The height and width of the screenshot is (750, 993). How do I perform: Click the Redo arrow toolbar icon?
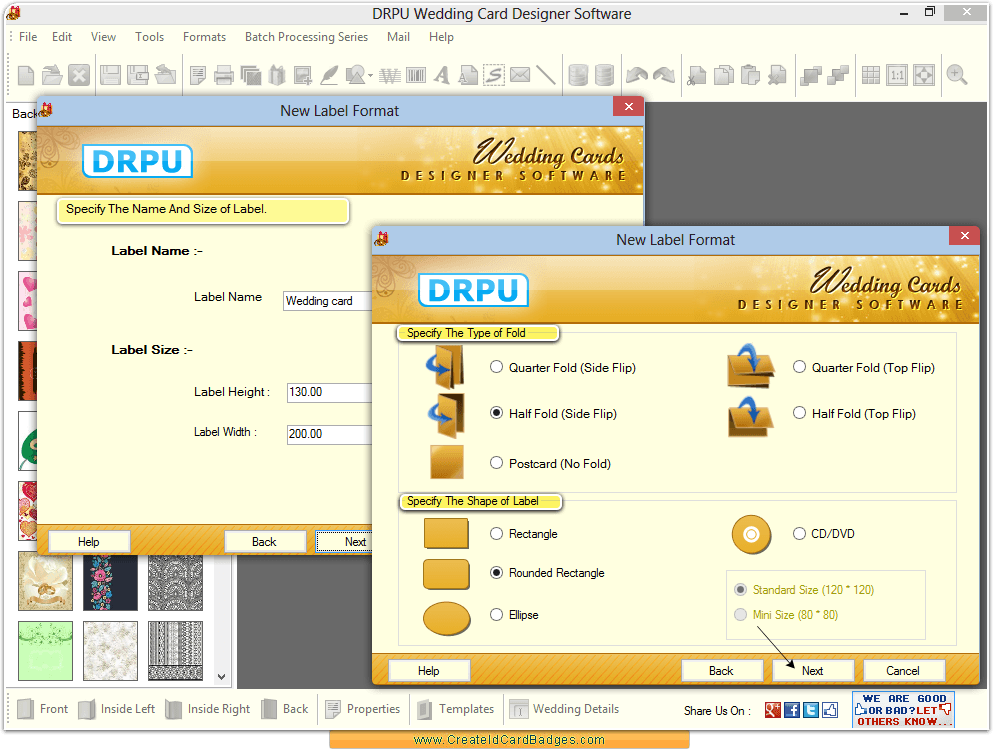tap(664, 75)
